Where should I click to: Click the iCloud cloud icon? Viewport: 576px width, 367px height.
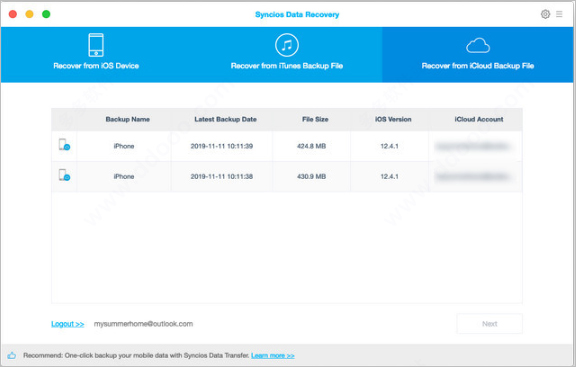click(478, 46)
